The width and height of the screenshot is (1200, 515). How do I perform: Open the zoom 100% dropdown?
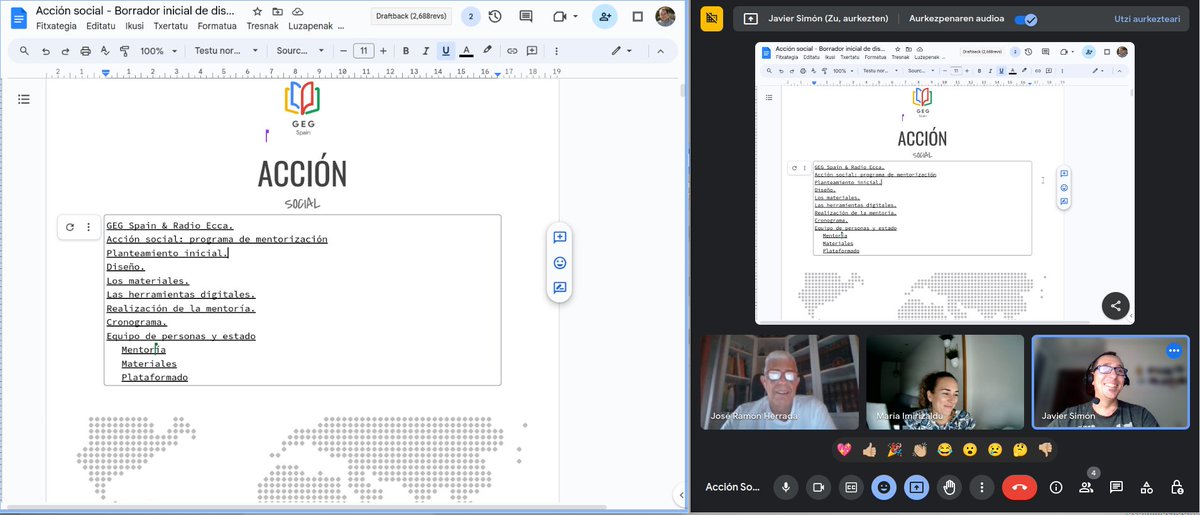click(x=159, y=50)
